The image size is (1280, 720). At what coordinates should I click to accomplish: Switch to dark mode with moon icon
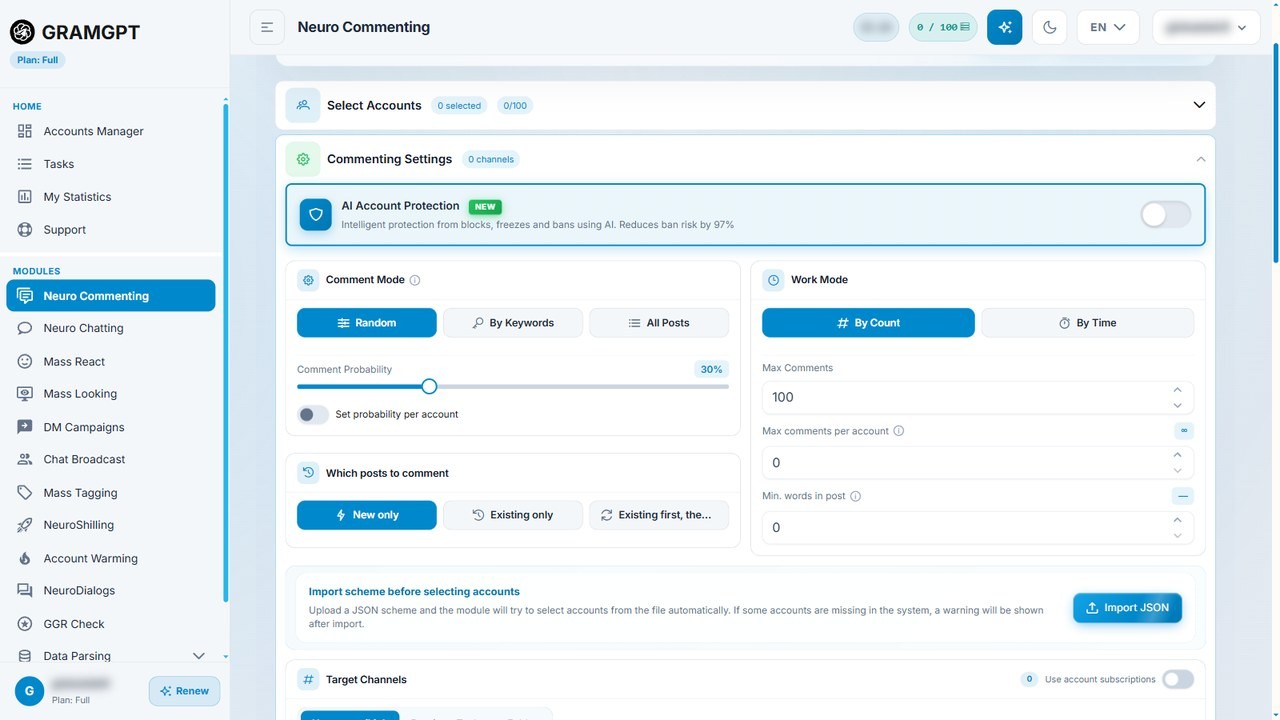(1050, 27)
